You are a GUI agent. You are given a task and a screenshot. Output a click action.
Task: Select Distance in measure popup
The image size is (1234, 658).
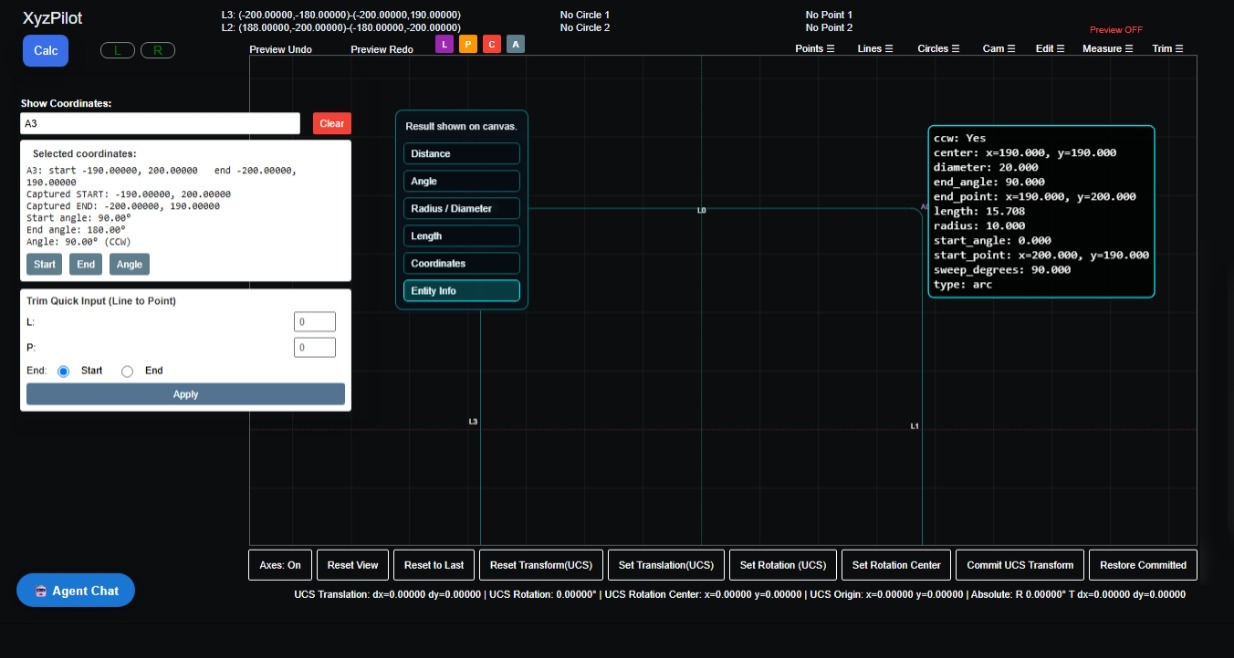(462, 154)
